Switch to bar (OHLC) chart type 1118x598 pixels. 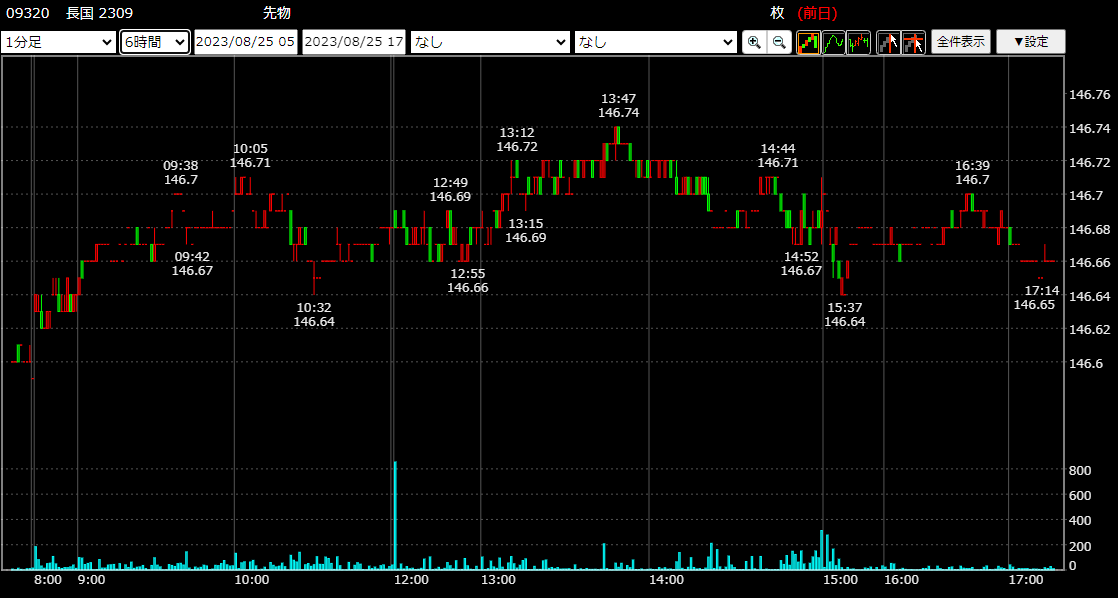[858, 42]
